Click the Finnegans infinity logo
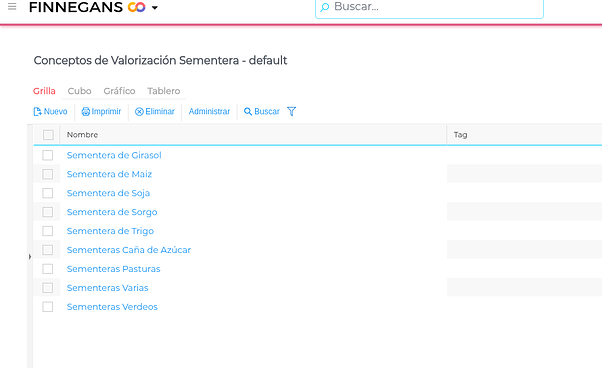The image size is (602, 368). pos(136,7)
